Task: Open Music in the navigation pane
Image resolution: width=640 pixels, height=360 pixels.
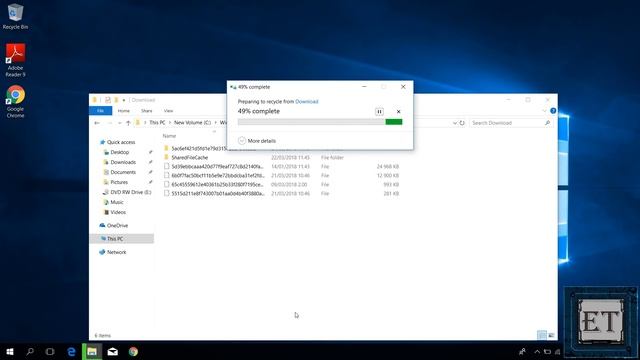Action: tap(116, 202)
